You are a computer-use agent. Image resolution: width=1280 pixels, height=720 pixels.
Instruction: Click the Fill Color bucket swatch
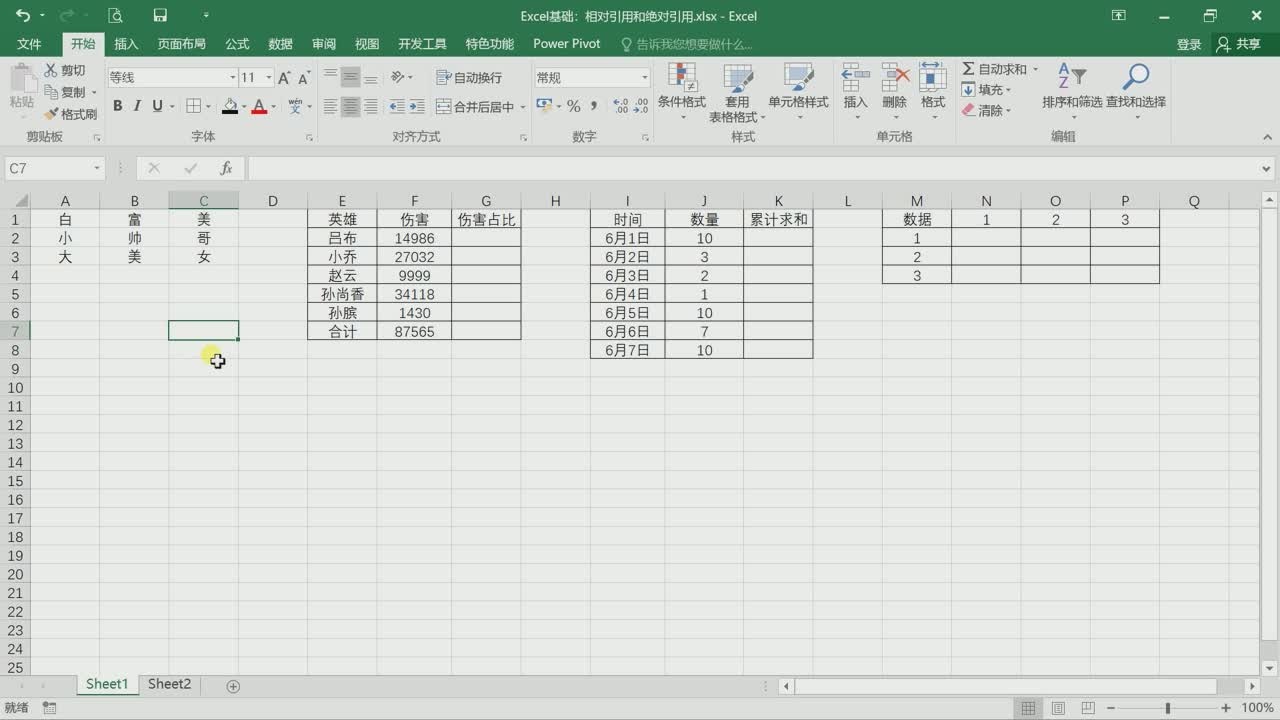pyautogui.click(x=229, y=106)
